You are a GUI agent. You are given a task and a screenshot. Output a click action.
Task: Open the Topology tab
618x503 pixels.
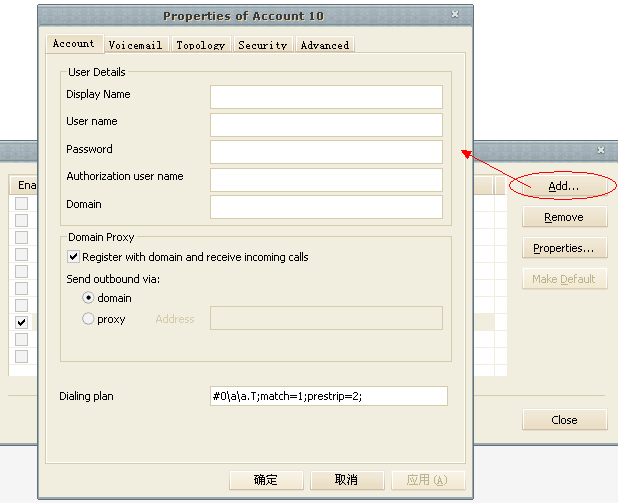click(201, 45)
